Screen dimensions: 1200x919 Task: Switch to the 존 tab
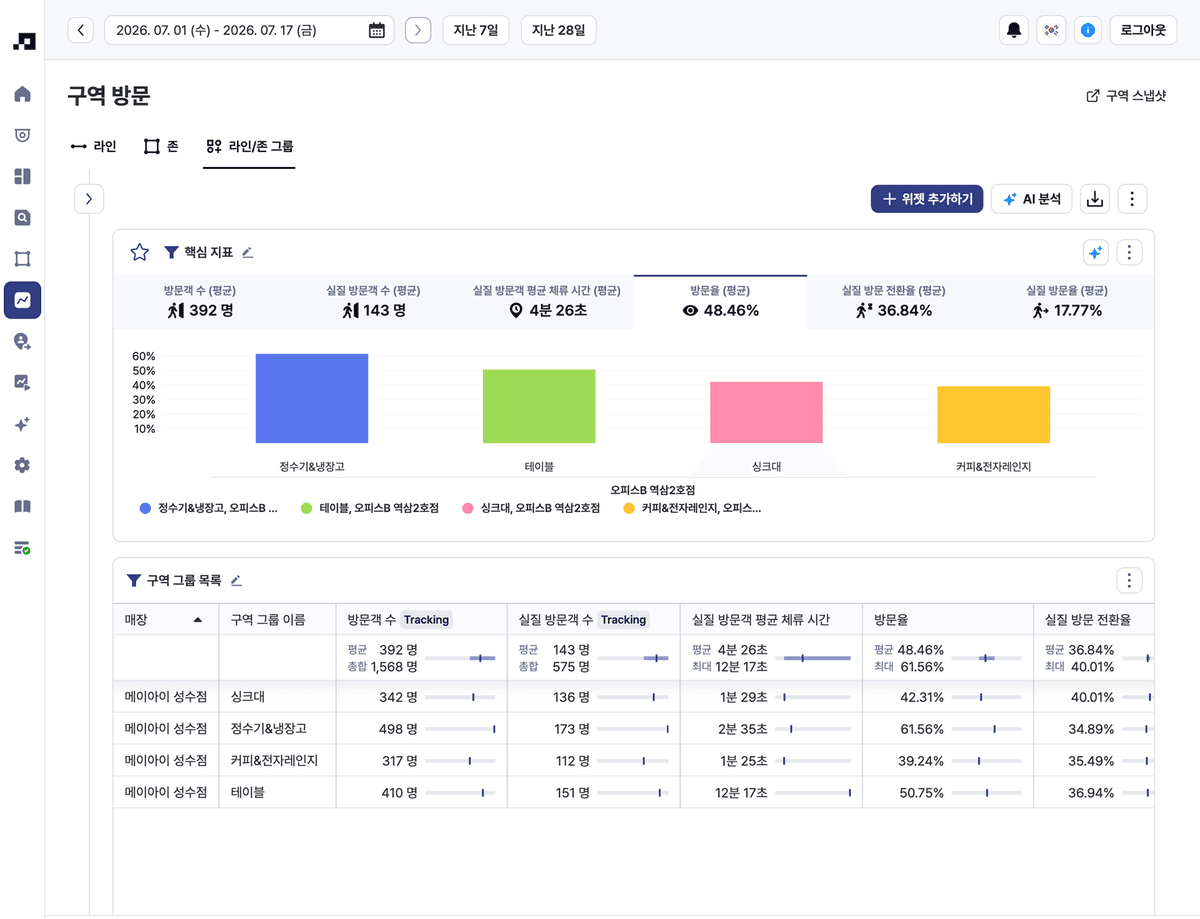(161, 146)
